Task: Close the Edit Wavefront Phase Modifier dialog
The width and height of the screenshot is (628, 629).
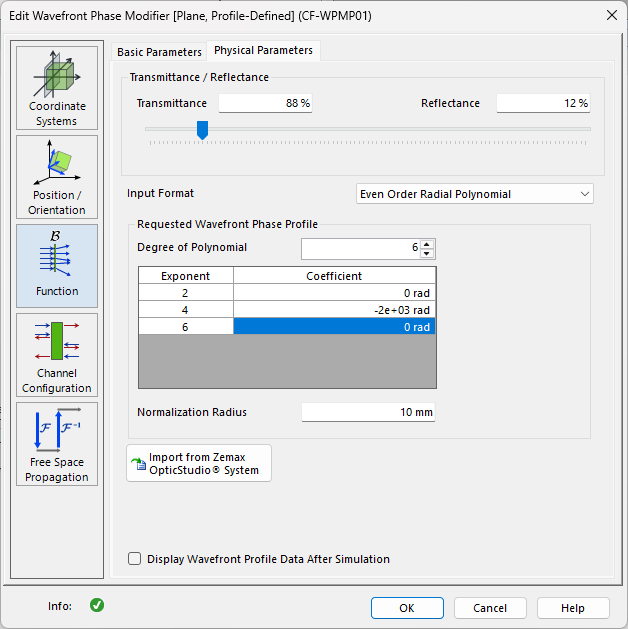Action: tap(612, 16)
